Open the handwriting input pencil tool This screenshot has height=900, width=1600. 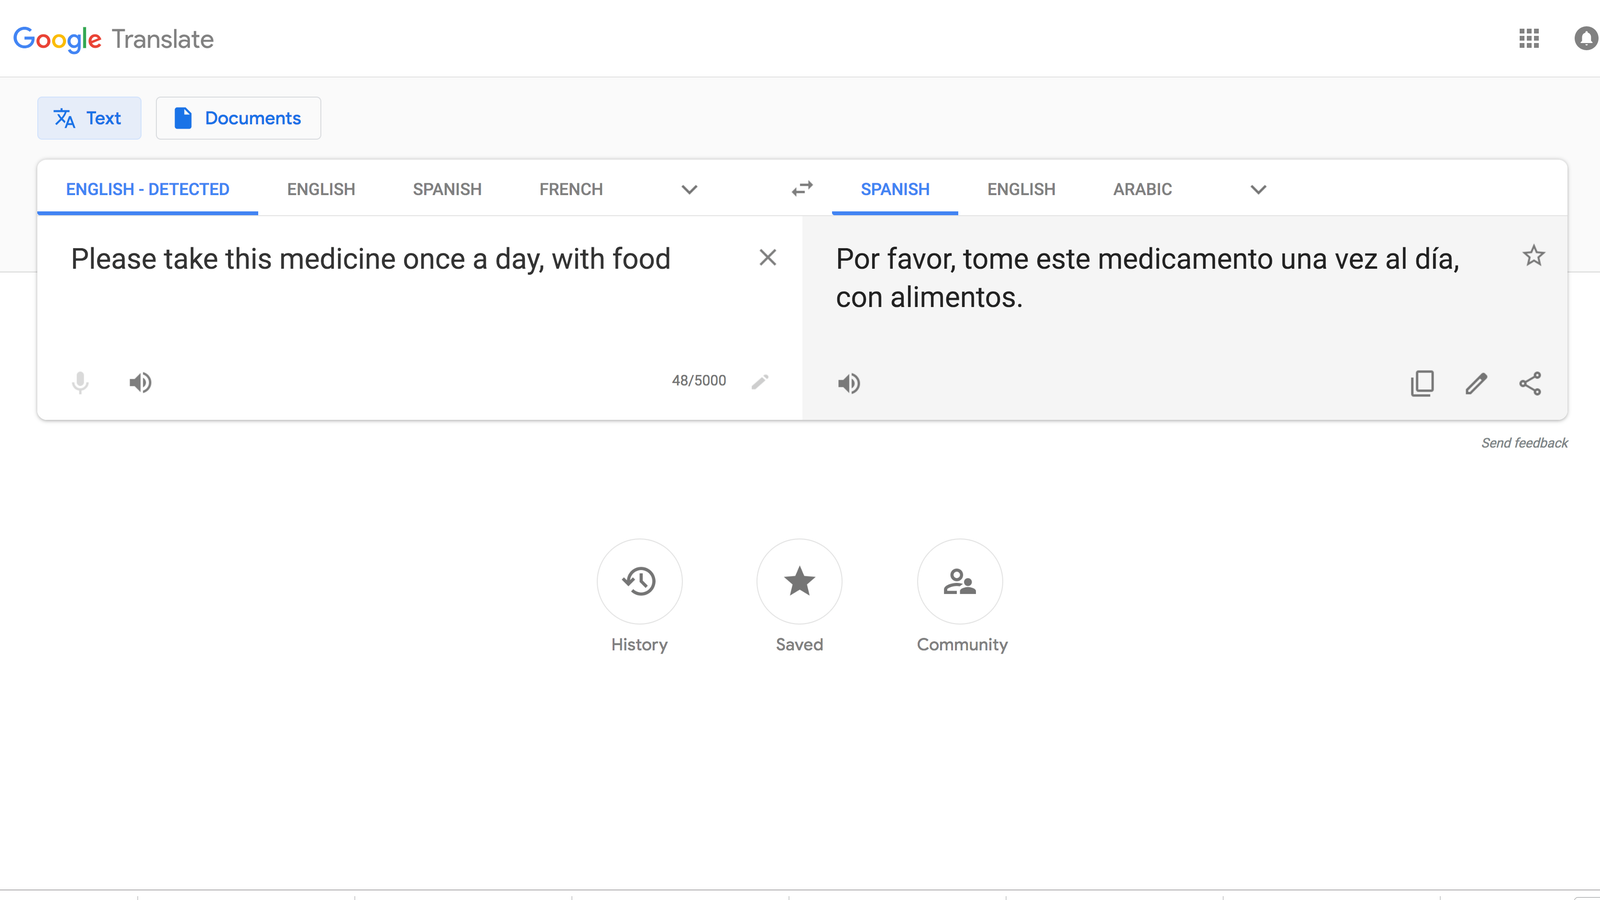coord(760,382)
